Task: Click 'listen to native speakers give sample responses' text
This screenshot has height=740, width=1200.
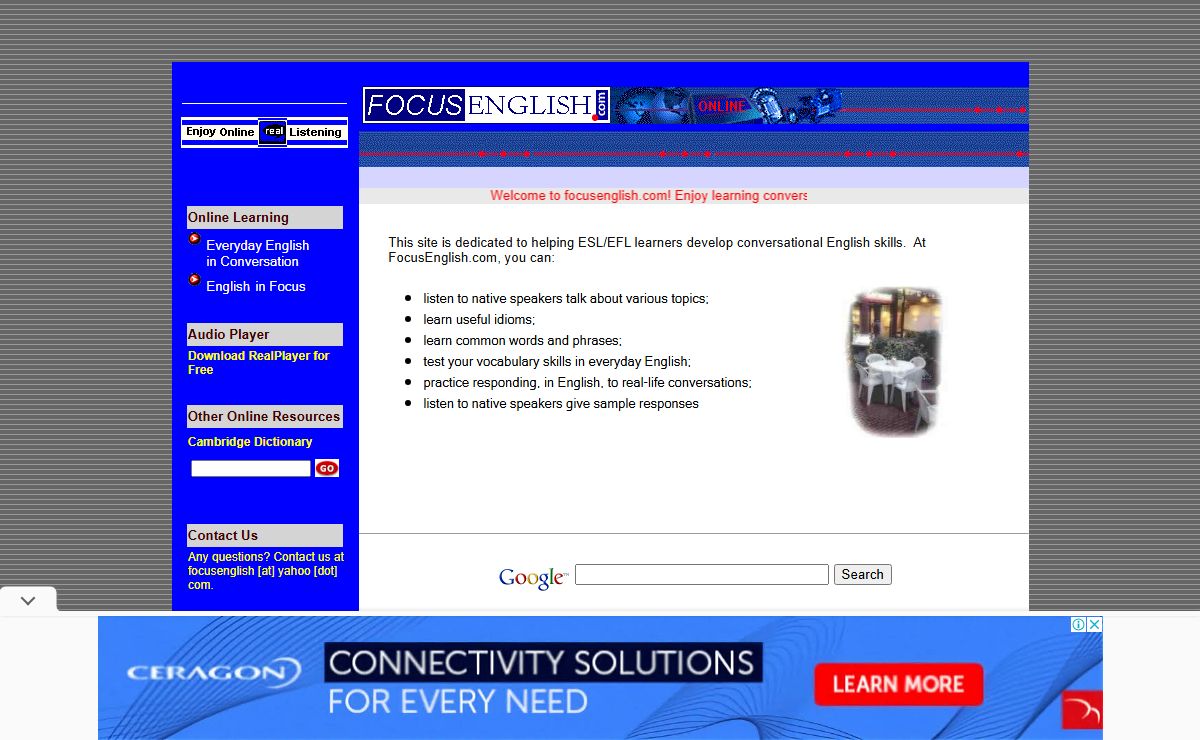Action: tap(561, 403)
